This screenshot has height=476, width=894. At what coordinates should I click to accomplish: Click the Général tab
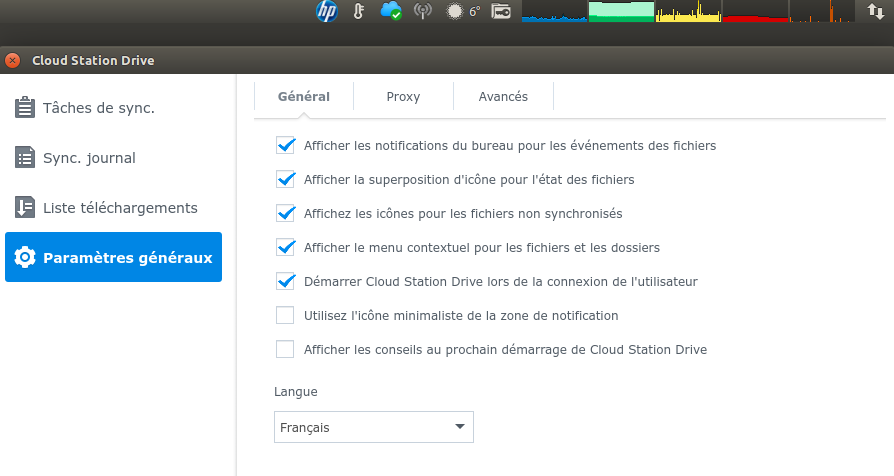coord(303,97)
